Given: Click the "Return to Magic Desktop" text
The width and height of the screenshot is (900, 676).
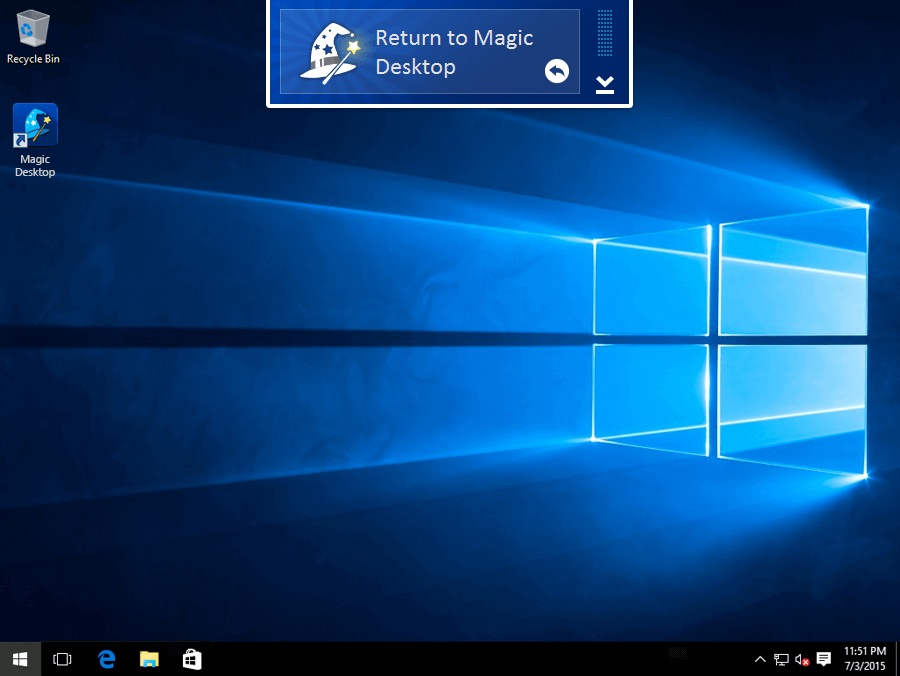Looking at the screenshot, I should point(454,52).
